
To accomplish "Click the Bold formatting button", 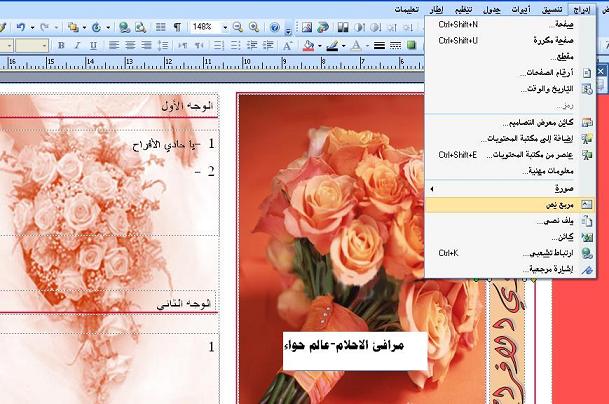I will (61, 46).
